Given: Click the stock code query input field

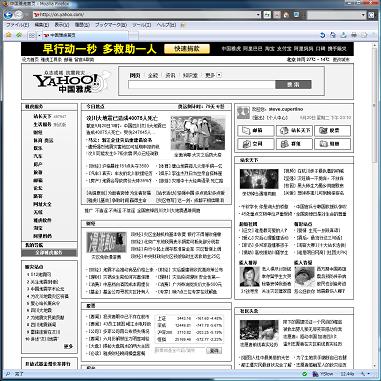Looking at the screenshot, I should pyautogui.click(x=180, y=350).
